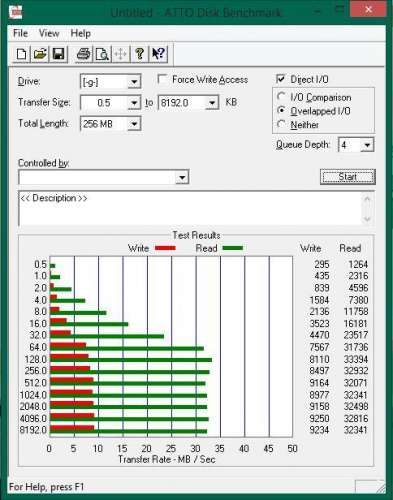Click the Read column header in results
Screen dimensions: 393x500
(350, 248)
